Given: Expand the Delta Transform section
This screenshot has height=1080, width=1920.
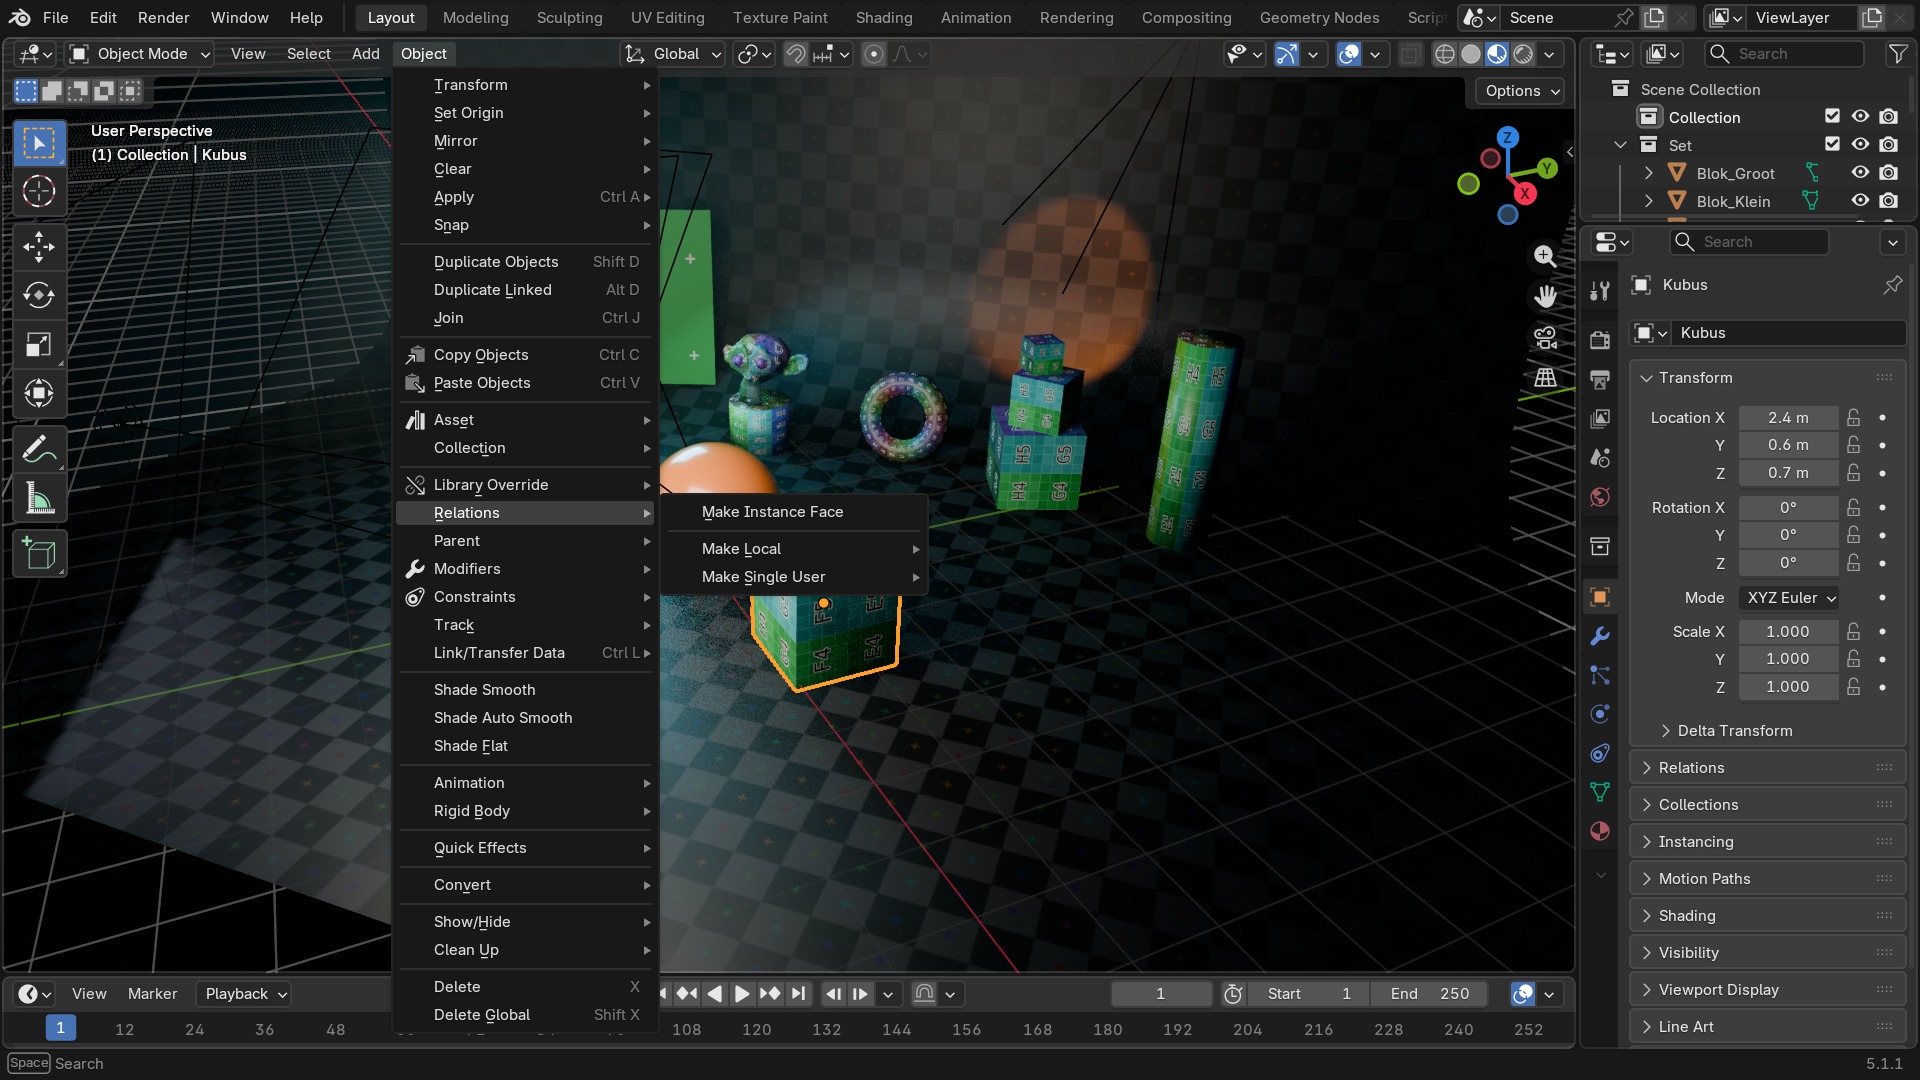Looking at the screenshot, I should pyautogui.click(x=1734, y=731).
